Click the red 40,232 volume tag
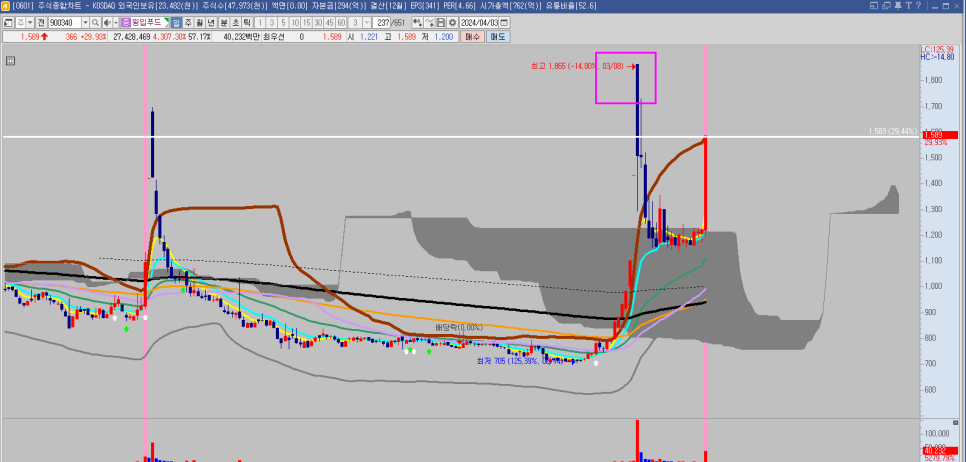This screenshot has height=462, width=966. pyautogui.click(x=941, y=450)
